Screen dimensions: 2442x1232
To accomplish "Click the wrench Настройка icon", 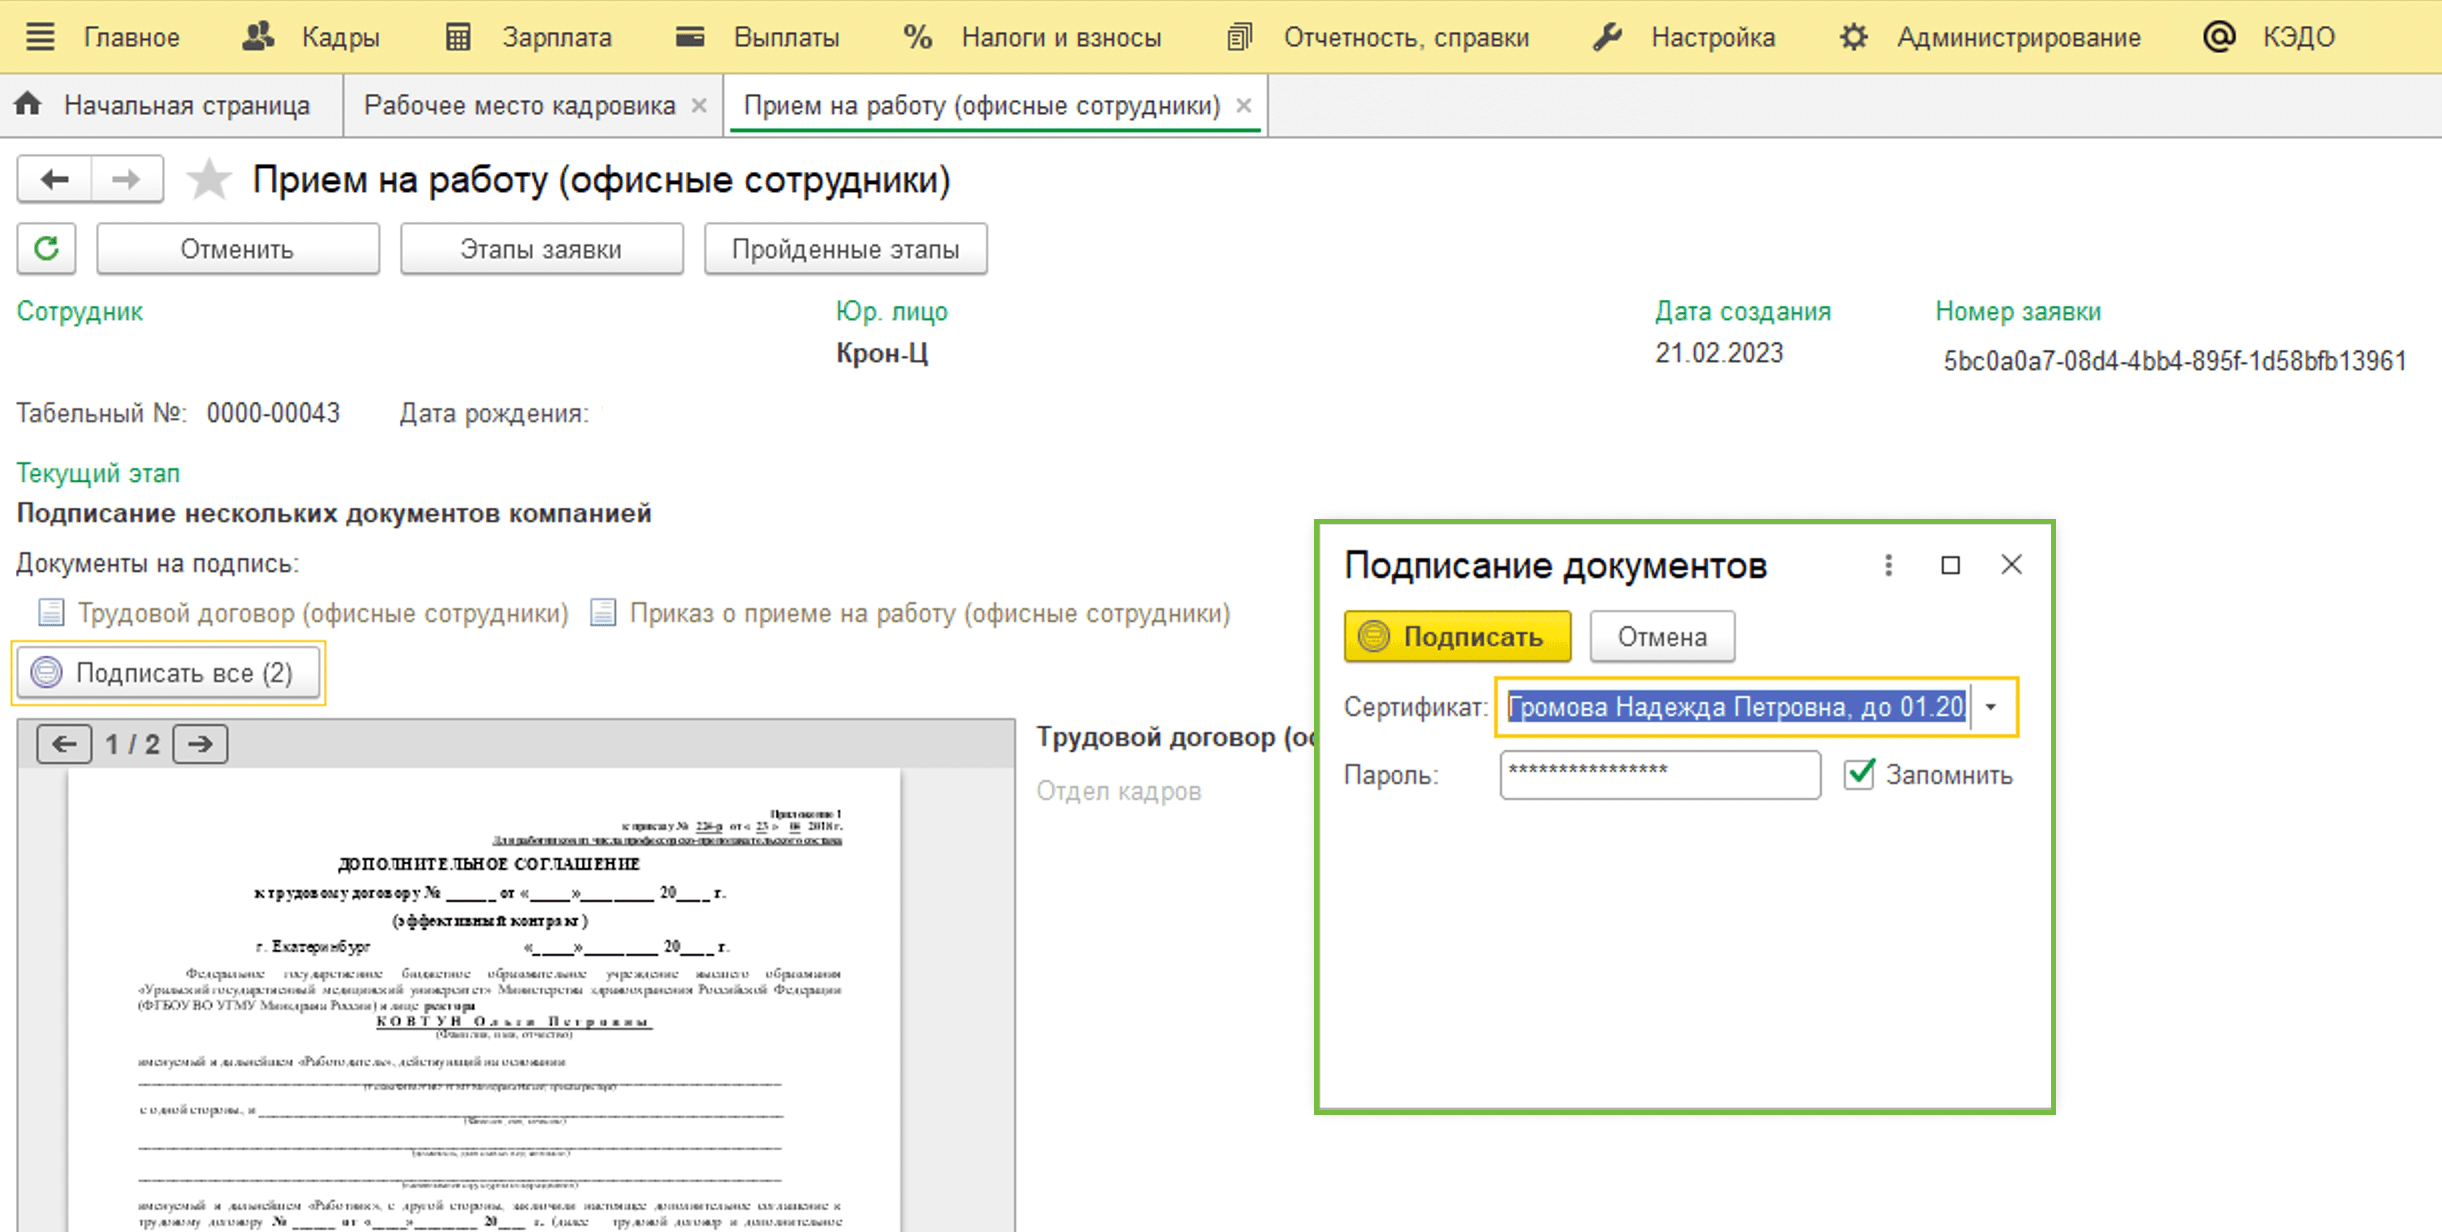I will pos(1607,37).
